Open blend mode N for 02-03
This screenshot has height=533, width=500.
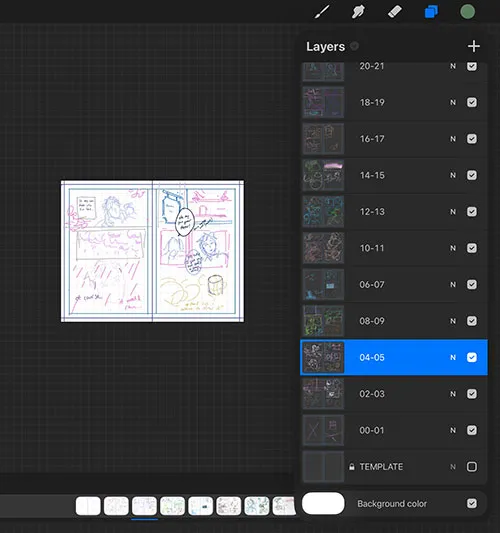point(453,394)
